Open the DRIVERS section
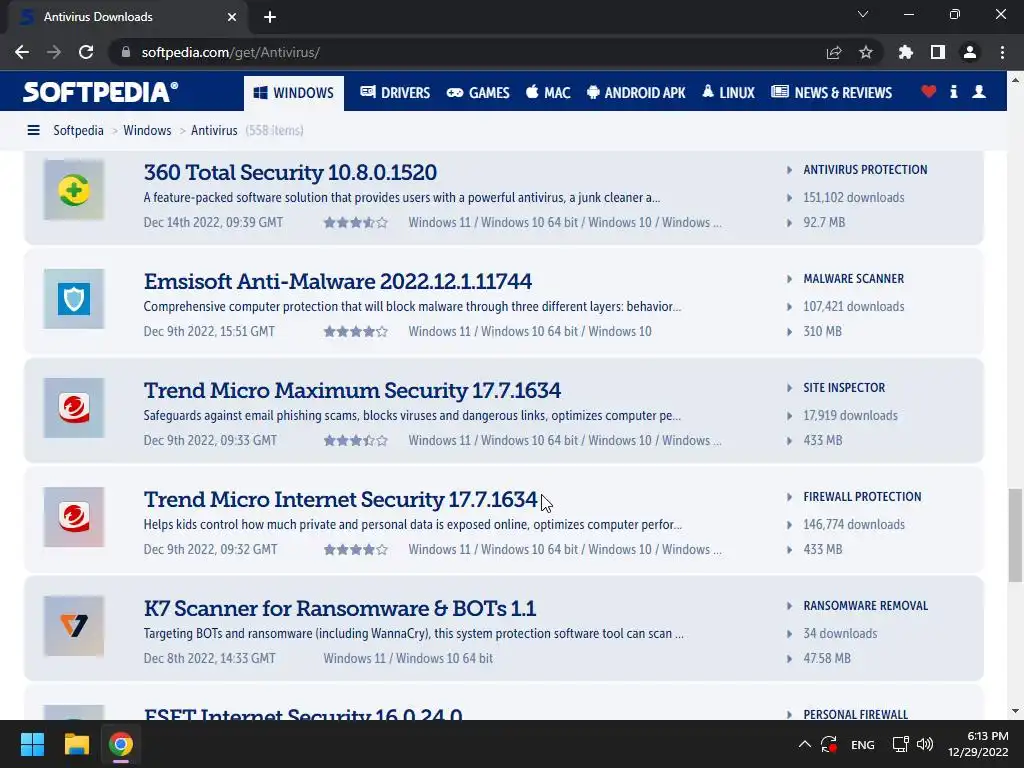Viewport: 1024px width, 768px height. (395, 93)
